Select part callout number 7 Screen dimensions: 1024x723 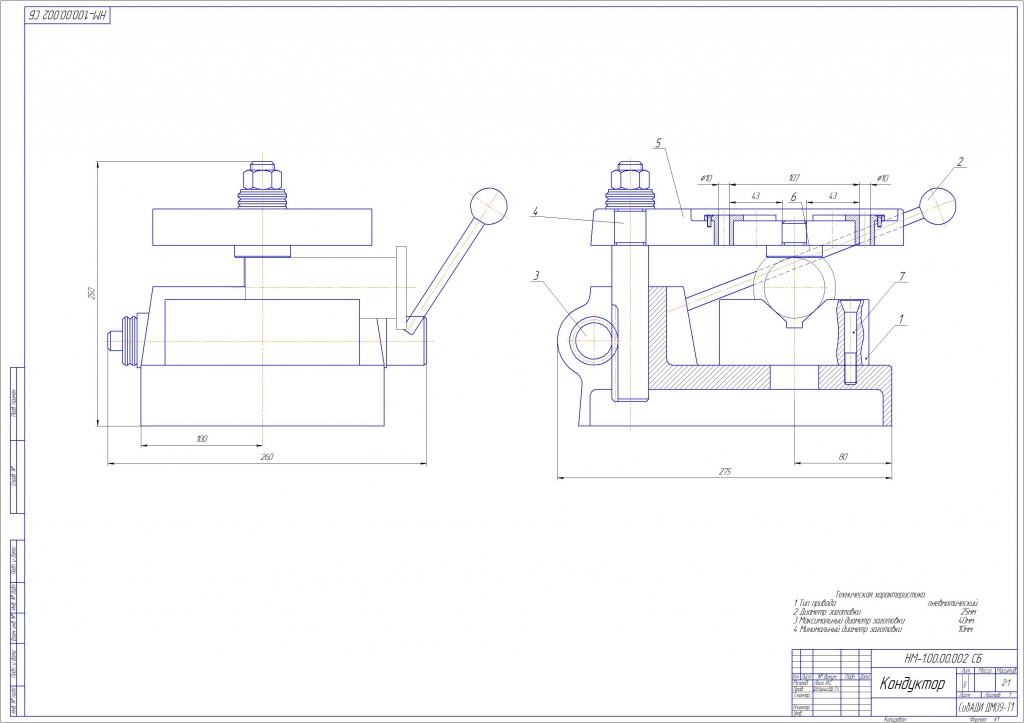coord(902,276)
